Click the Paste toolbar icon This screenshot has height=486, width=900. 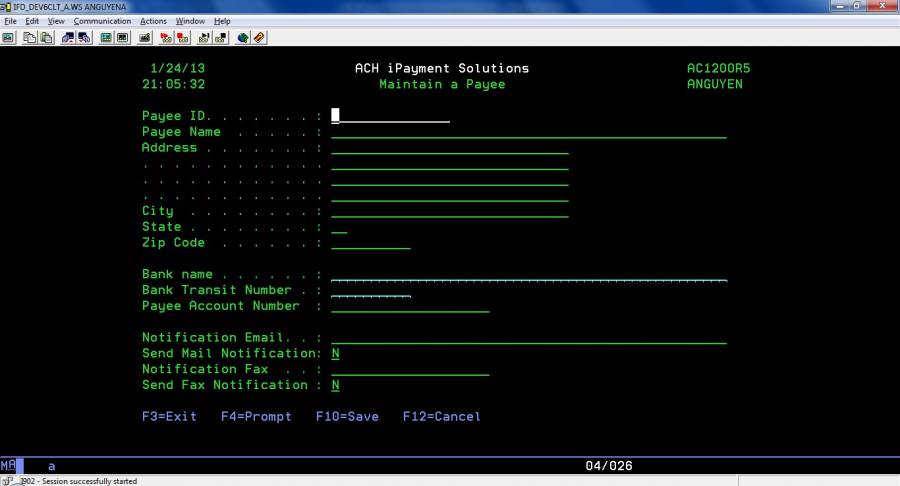click(46, 38)
